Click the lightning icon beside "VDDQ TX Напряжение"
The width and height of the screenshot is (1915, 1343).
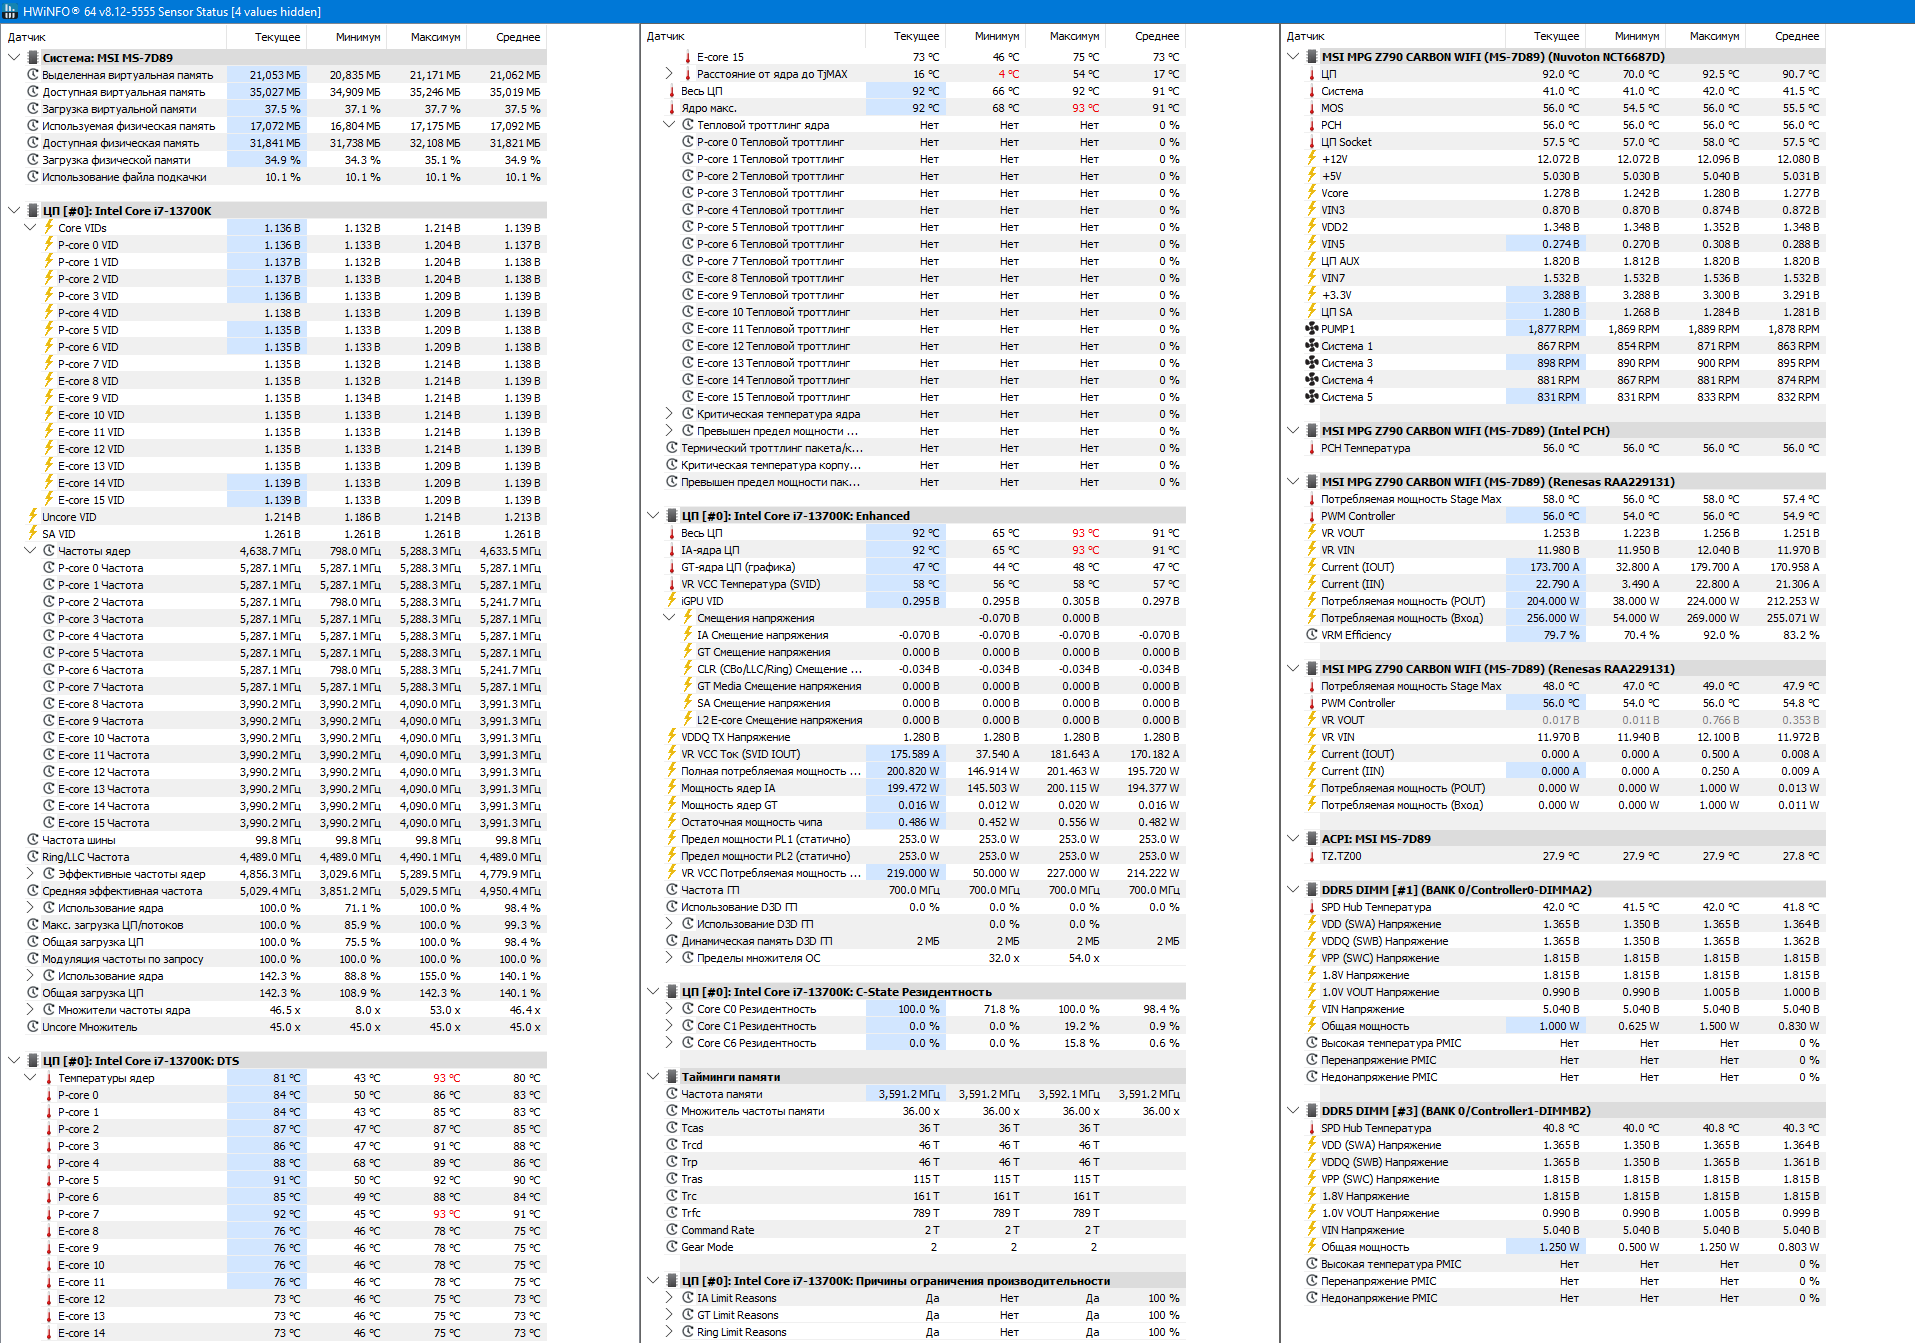672,737
